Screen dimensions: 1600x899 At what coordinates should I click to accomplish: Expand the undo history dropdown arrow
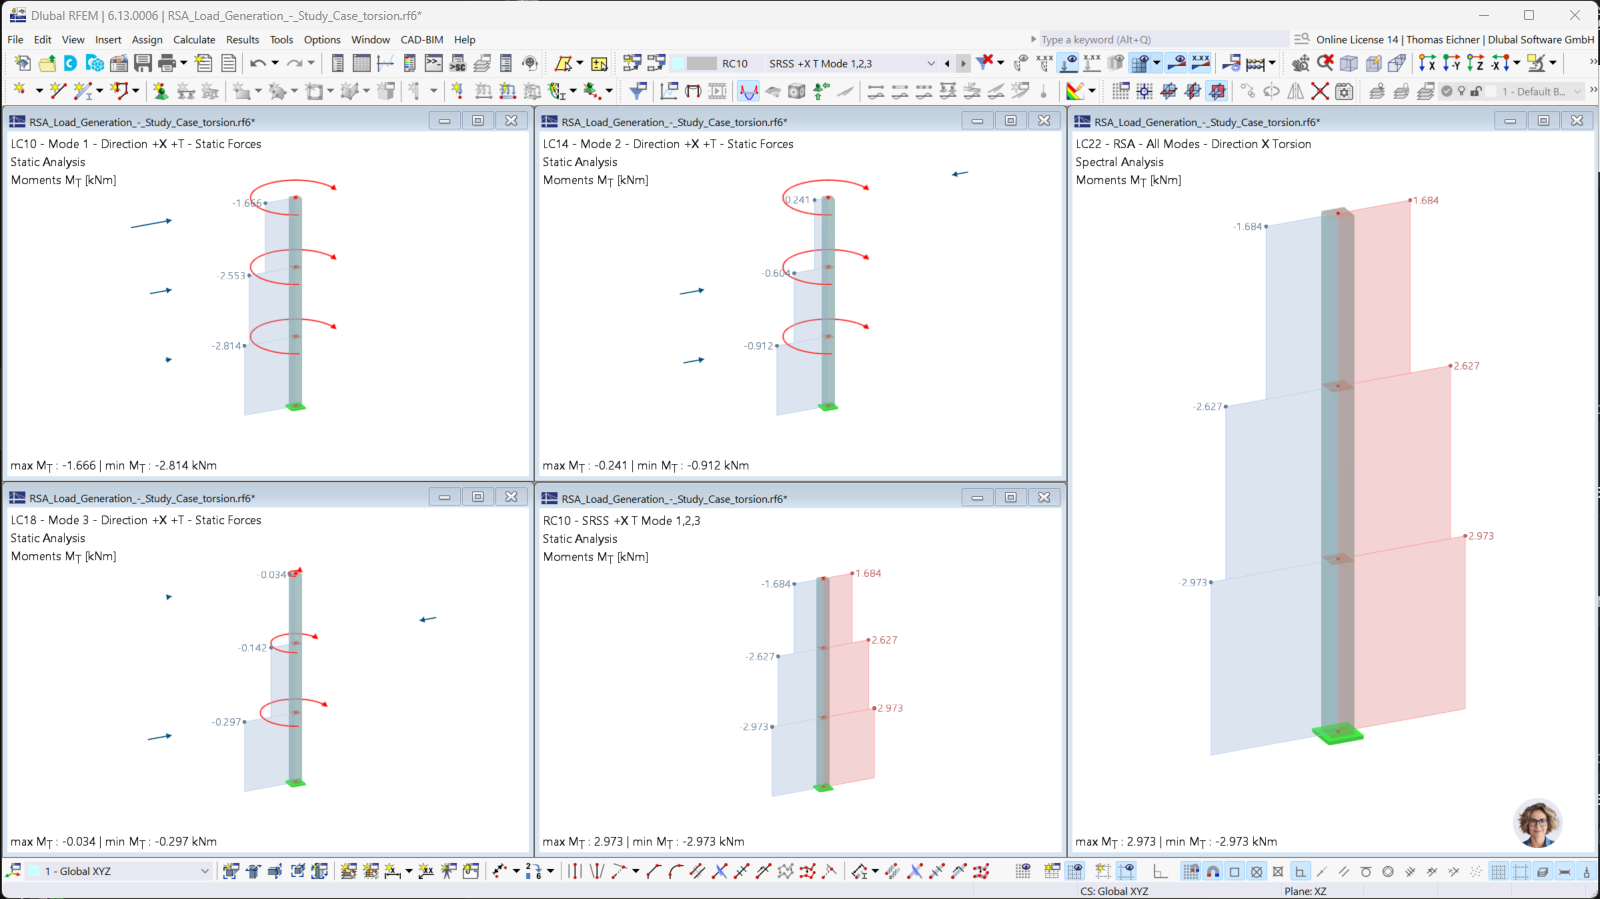[275, 63]
